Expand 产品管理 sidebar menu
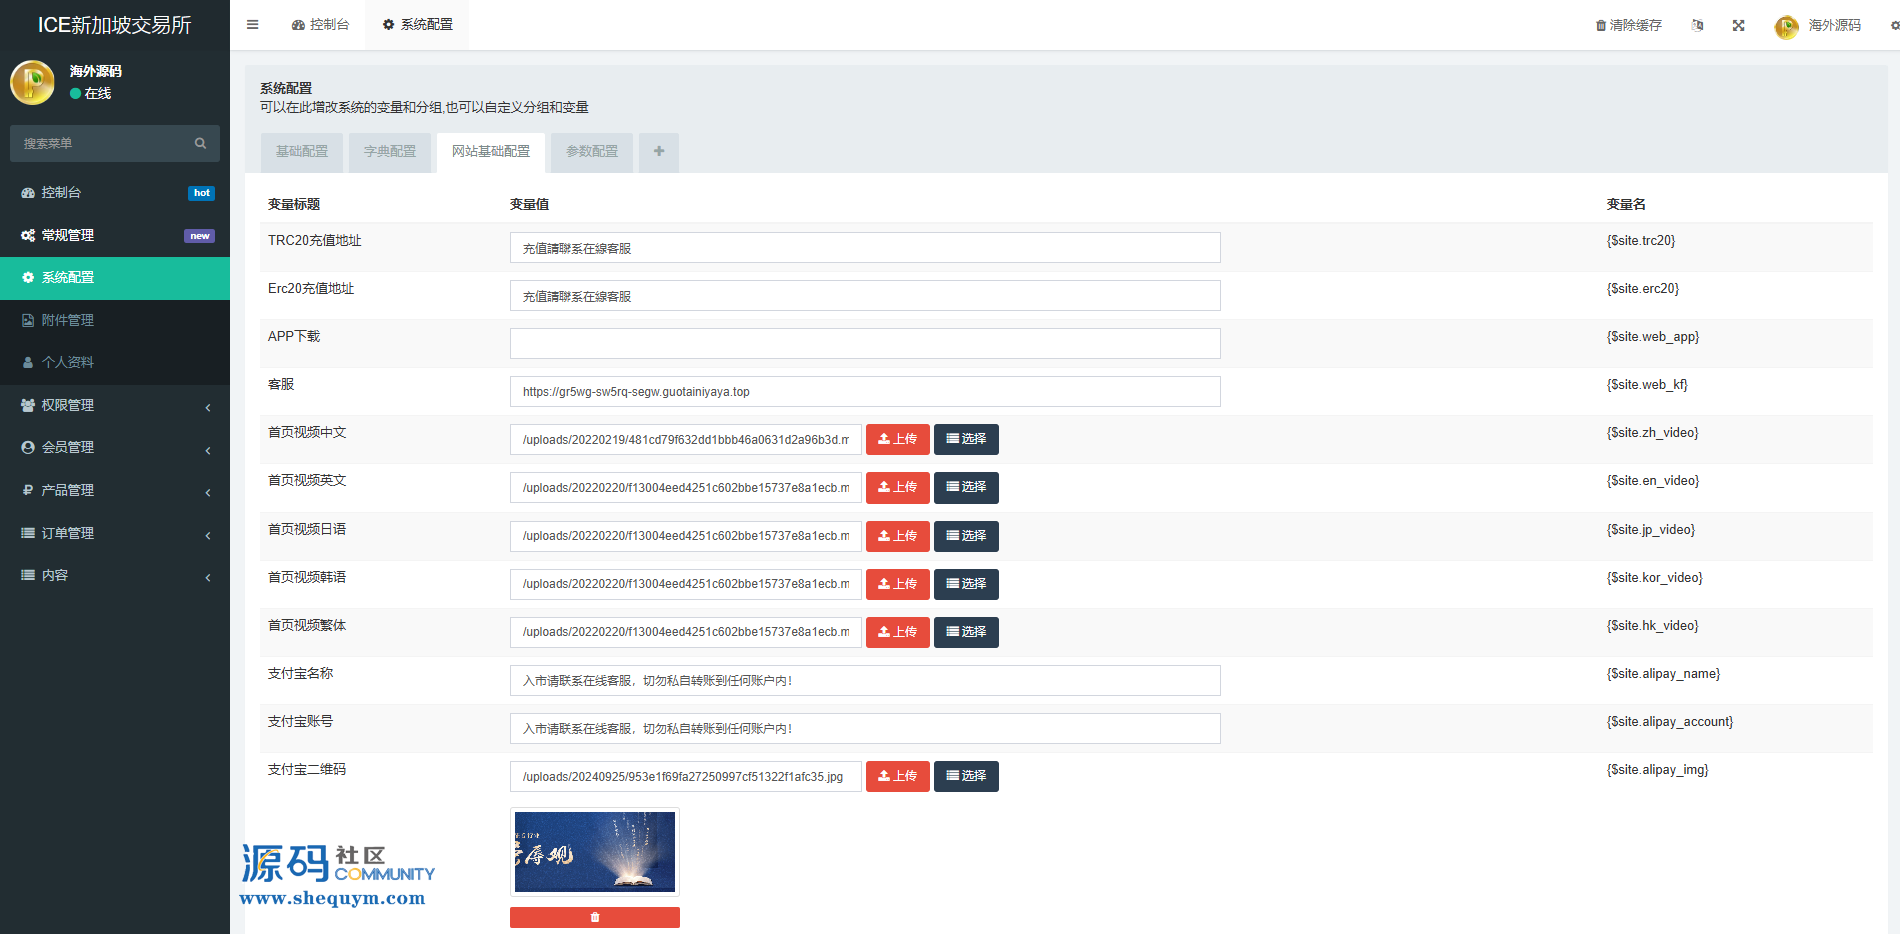The image size is (1900, 934). (115, 490)
